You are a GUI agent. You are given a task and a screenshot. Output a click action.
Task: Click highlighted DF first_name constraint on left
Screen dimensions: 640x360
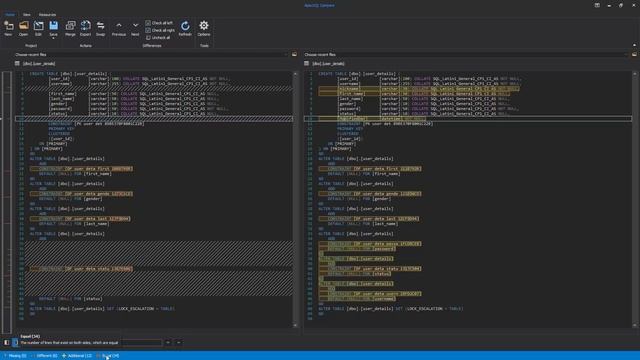click(81, 169)
